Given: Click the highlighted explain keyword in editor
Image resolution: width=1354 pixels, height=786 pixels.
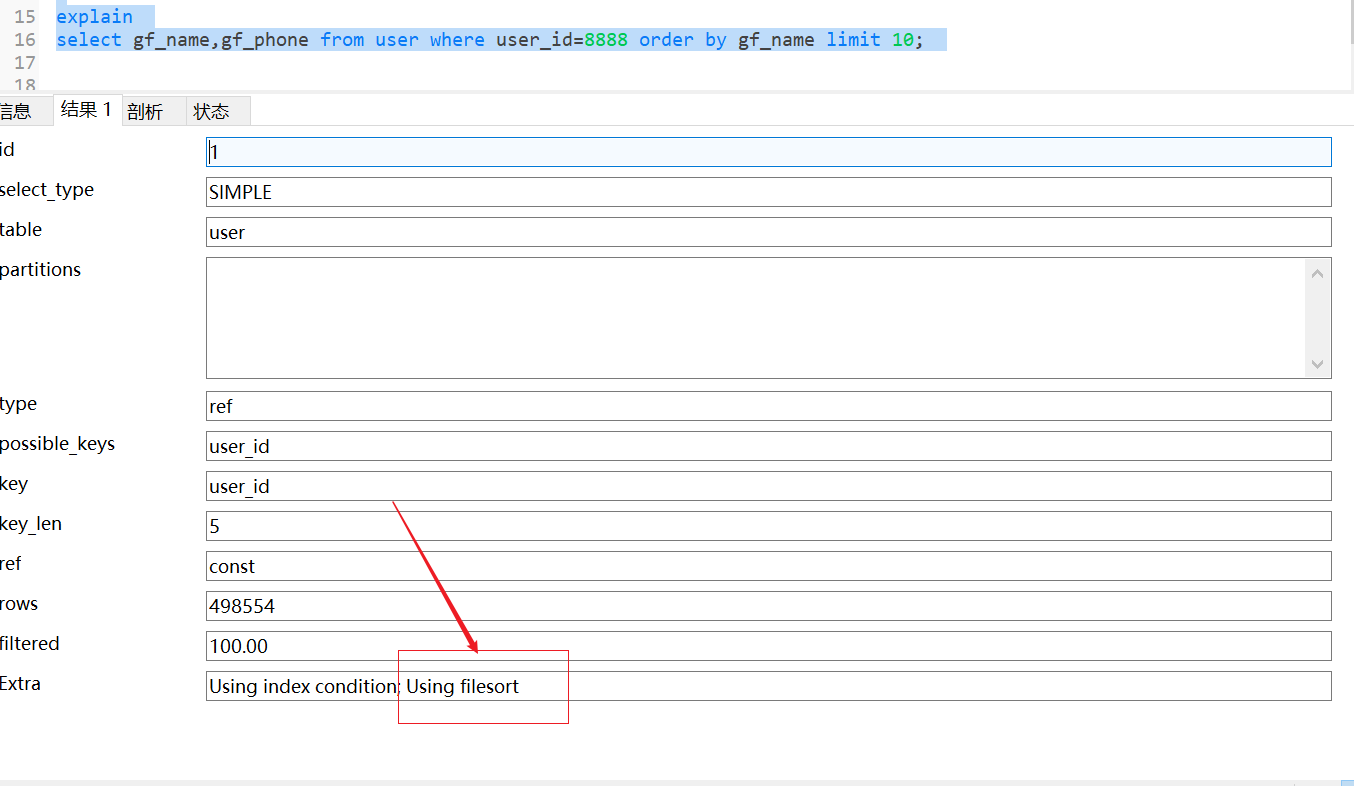Looking at the screenshot, I should pyautogui.click(x=94, y=15).
